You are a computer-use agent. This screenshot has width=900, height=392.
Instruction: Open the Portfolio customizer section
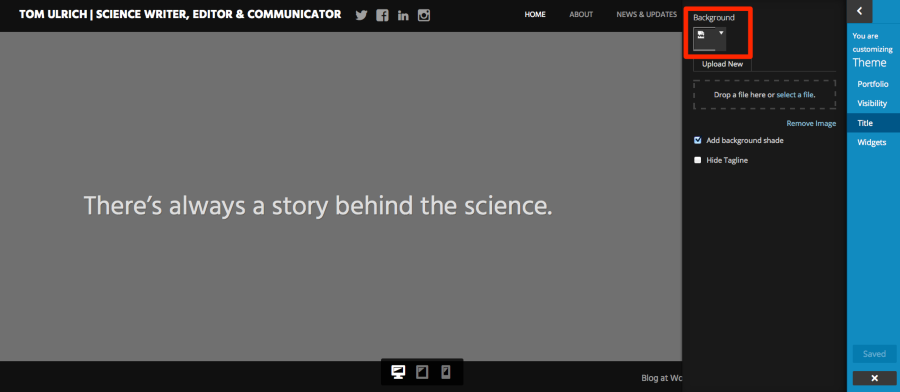point(873,84)
